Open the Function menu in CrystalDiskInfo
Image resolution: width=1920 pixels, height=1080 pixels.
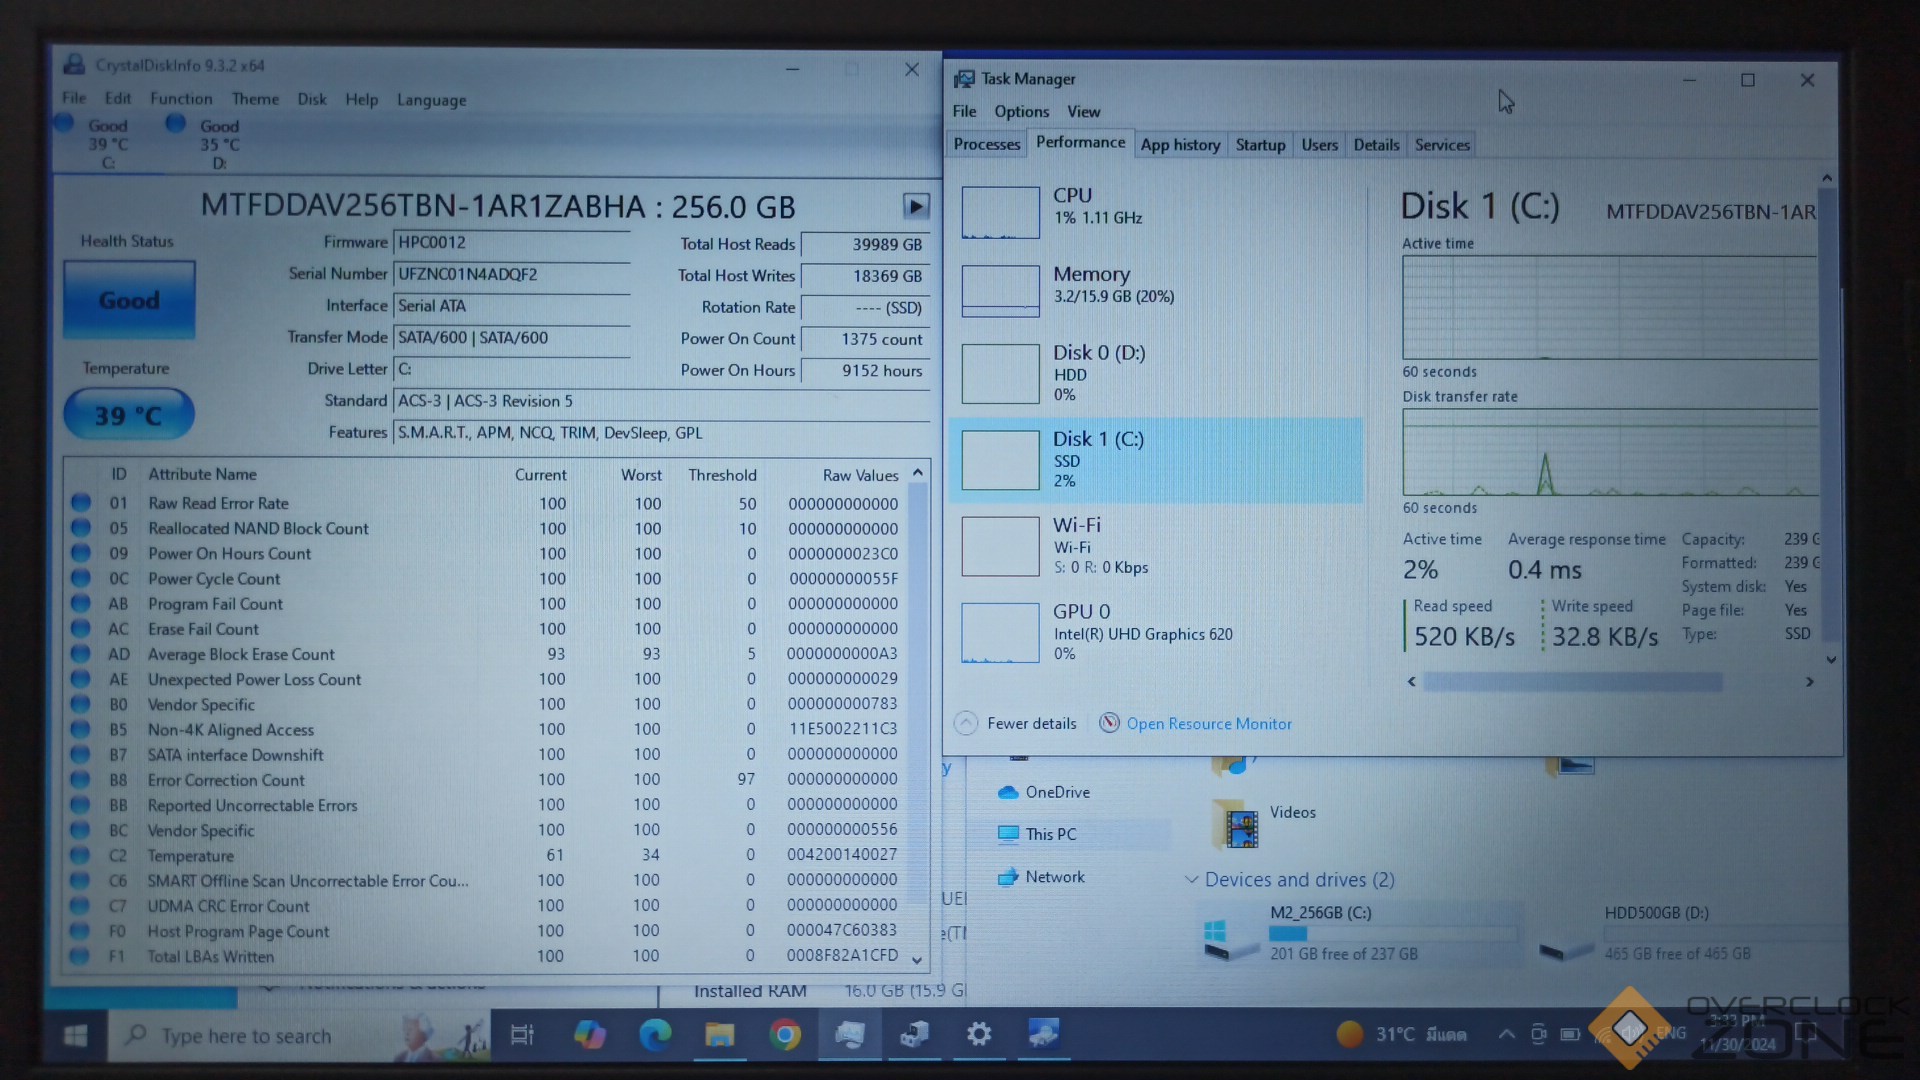click(x=181, y=99)
